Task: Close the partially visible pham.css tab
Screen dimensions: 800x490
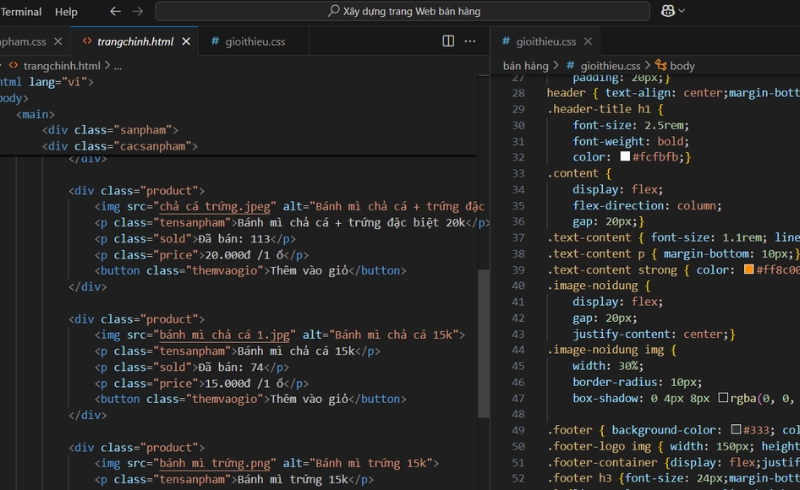Action: [58, 41]
